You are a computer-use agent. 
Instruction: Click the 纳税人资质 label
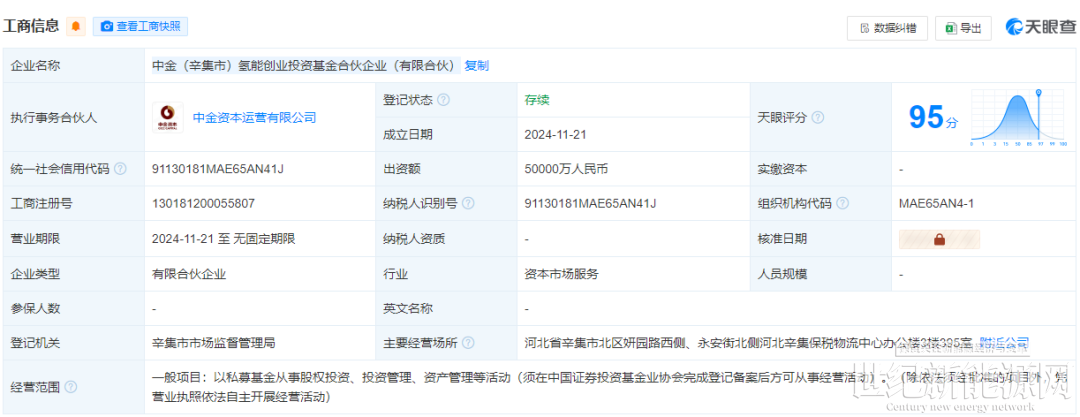414,238
